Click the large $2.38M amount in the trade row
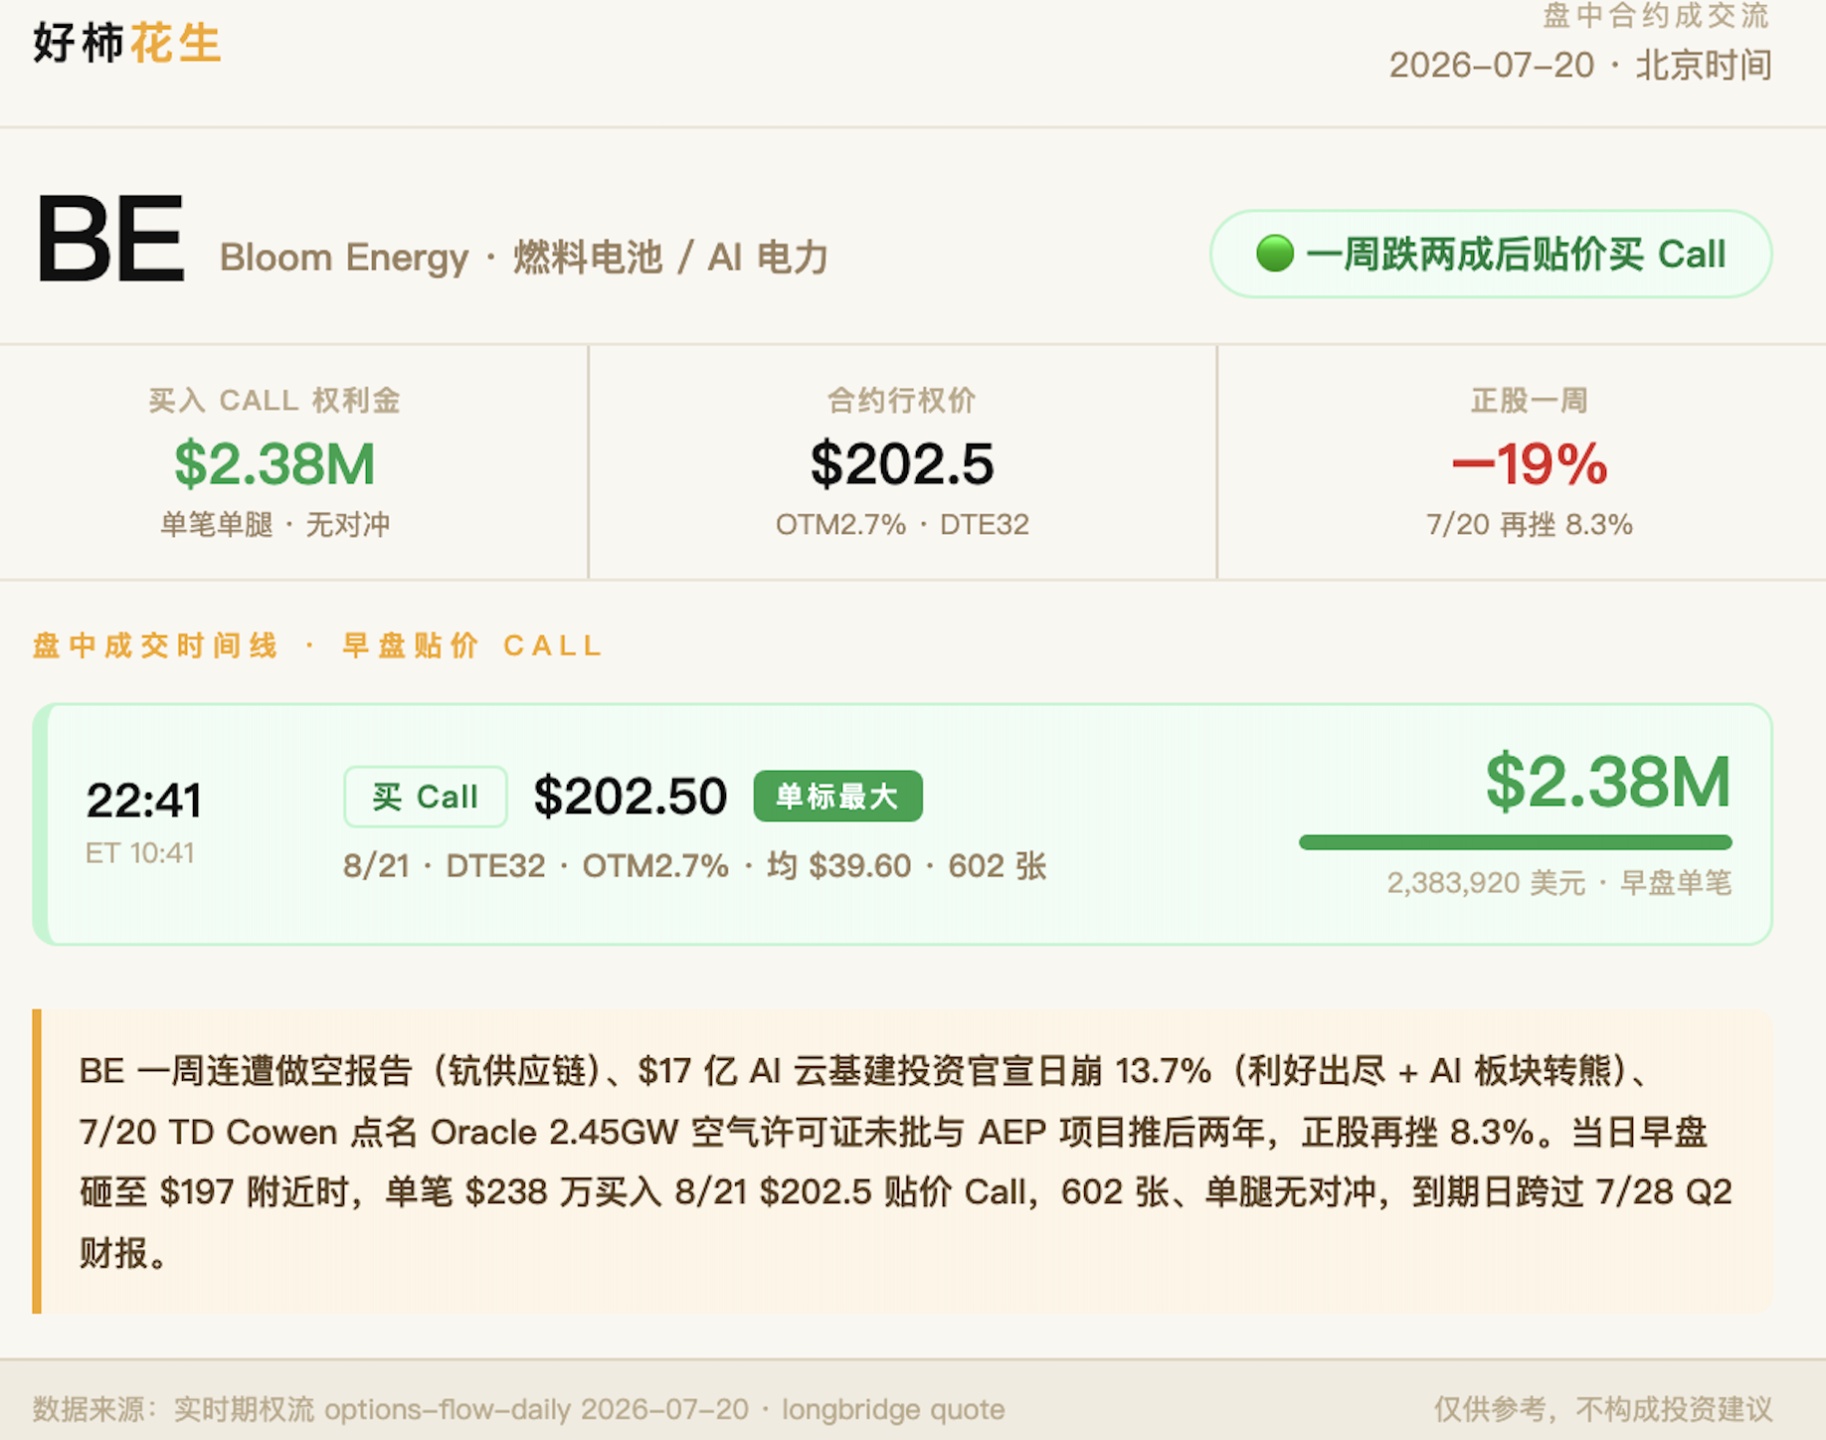1826x1440 pixels. point(1607,782)
